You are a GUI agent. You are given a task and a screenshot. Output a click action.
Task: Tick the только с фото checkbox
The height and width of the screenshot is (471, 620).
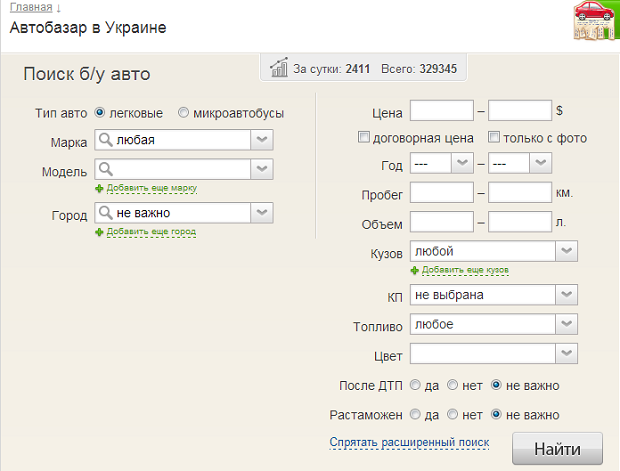[494, 138]
